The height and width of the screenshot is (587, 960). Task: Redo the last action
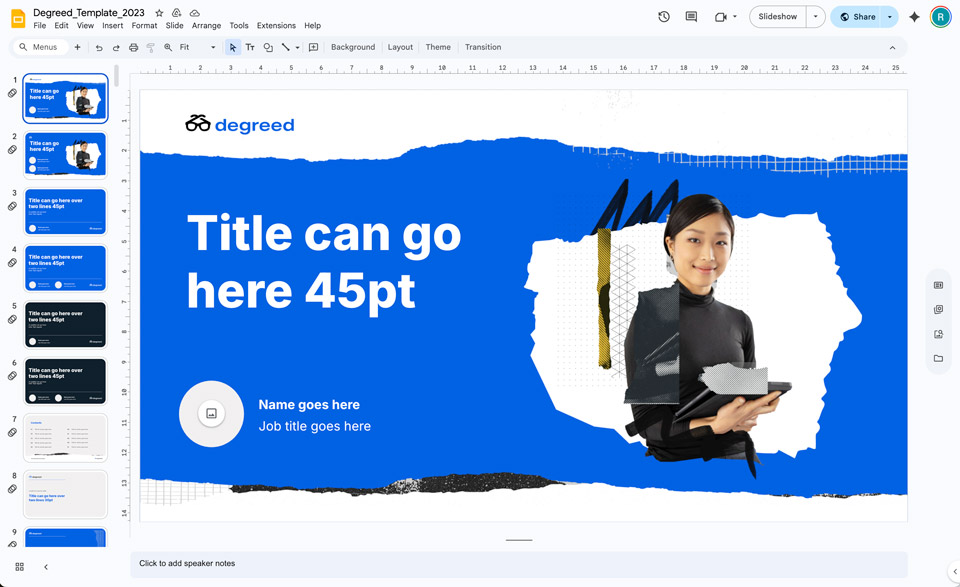tap(117, 47)
